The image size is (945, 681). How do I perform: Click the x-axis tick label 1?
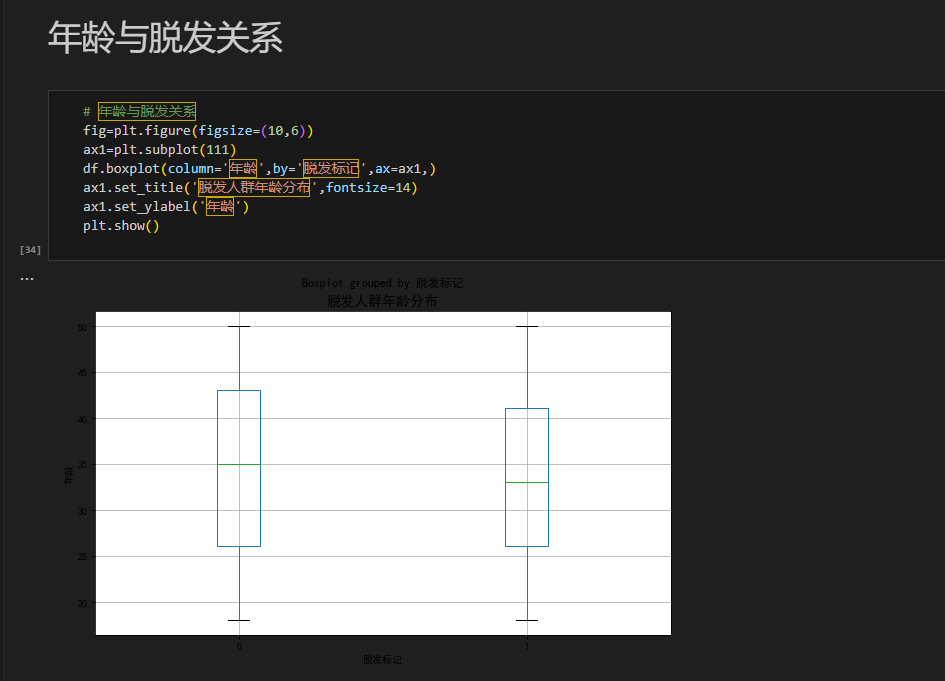[x=527, y=647]
